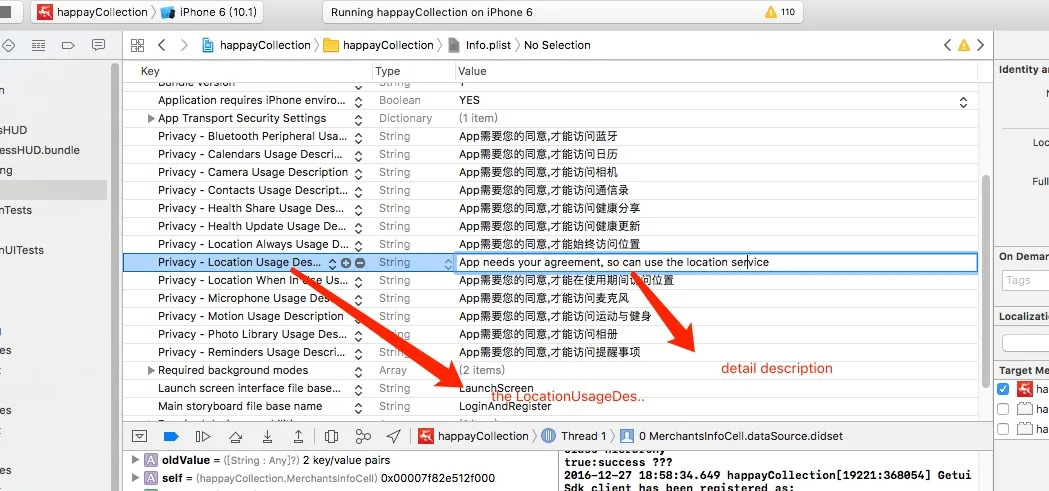The width and height of the screenshot is (1049, 491).
Task: Click No Selection in jump bar
Action: coord(557,45)
